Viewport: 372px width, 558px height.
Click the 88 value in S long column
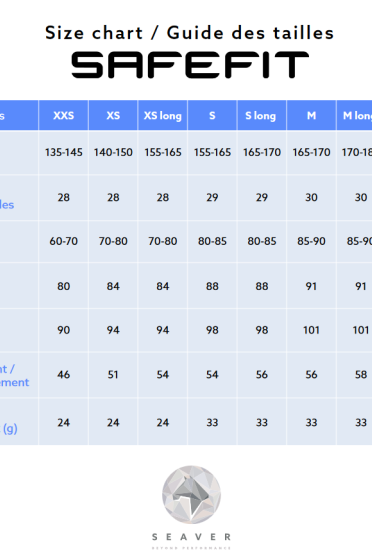(262, 286)
